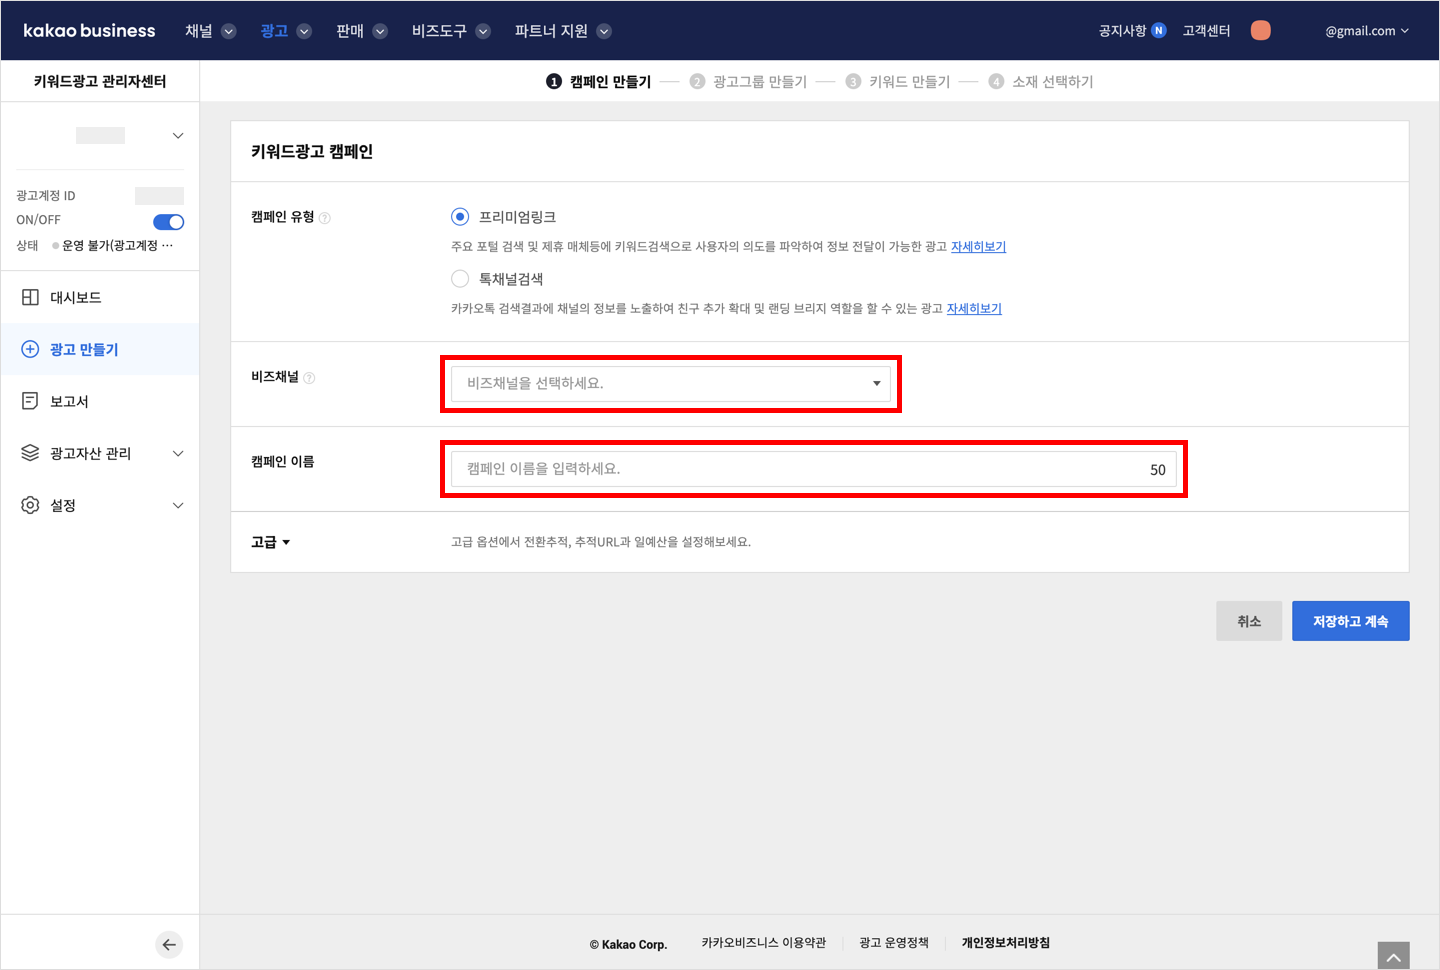The image size is (1440, 970).
Task: Click the 설정 gear icon
Action: [x=30, y=505]
